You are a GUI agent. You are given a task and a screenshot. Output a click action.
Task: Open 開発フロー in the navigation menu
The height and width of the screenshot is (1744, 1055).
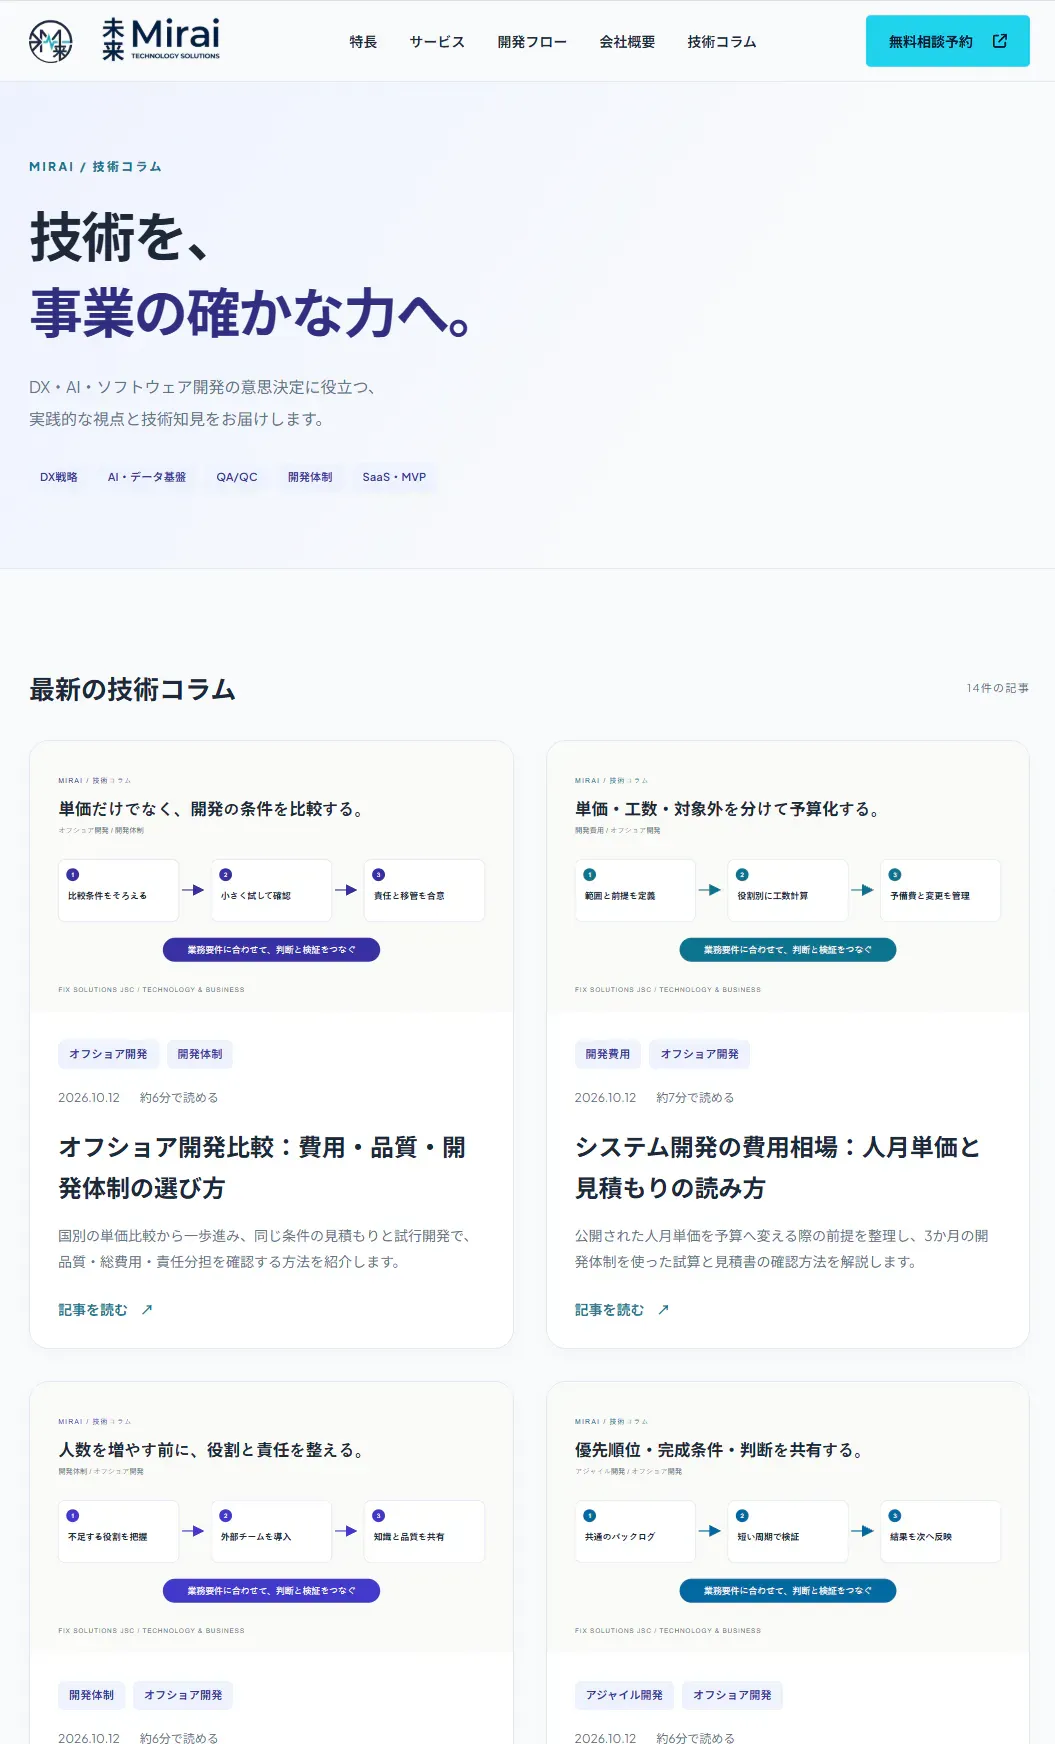coord(532,41)
